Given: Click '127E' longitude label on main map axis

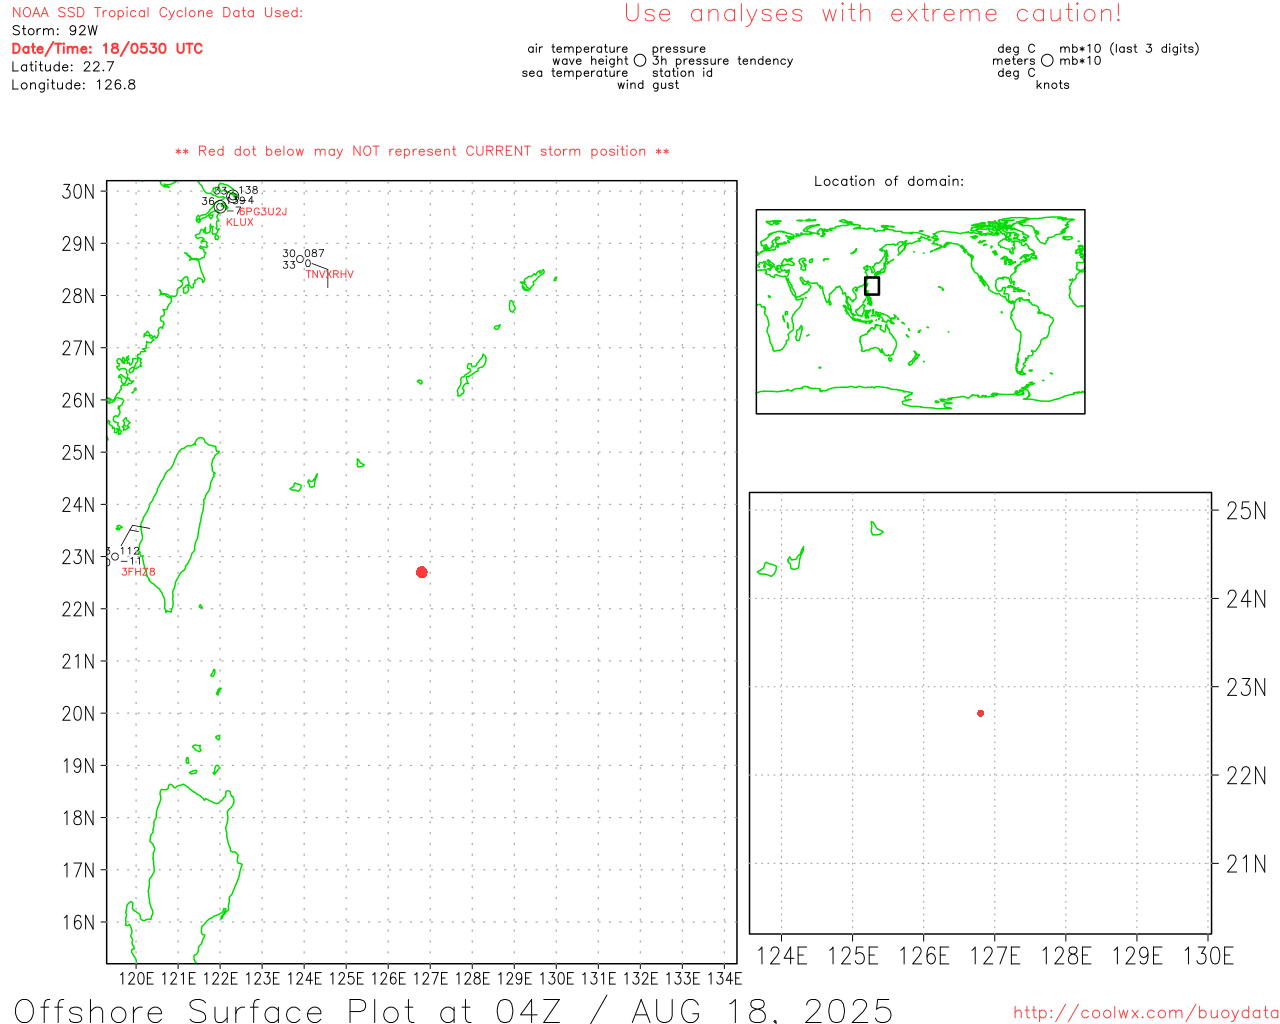Looking at the screenshot, I should pyautogui.click(x=430, y=978).
